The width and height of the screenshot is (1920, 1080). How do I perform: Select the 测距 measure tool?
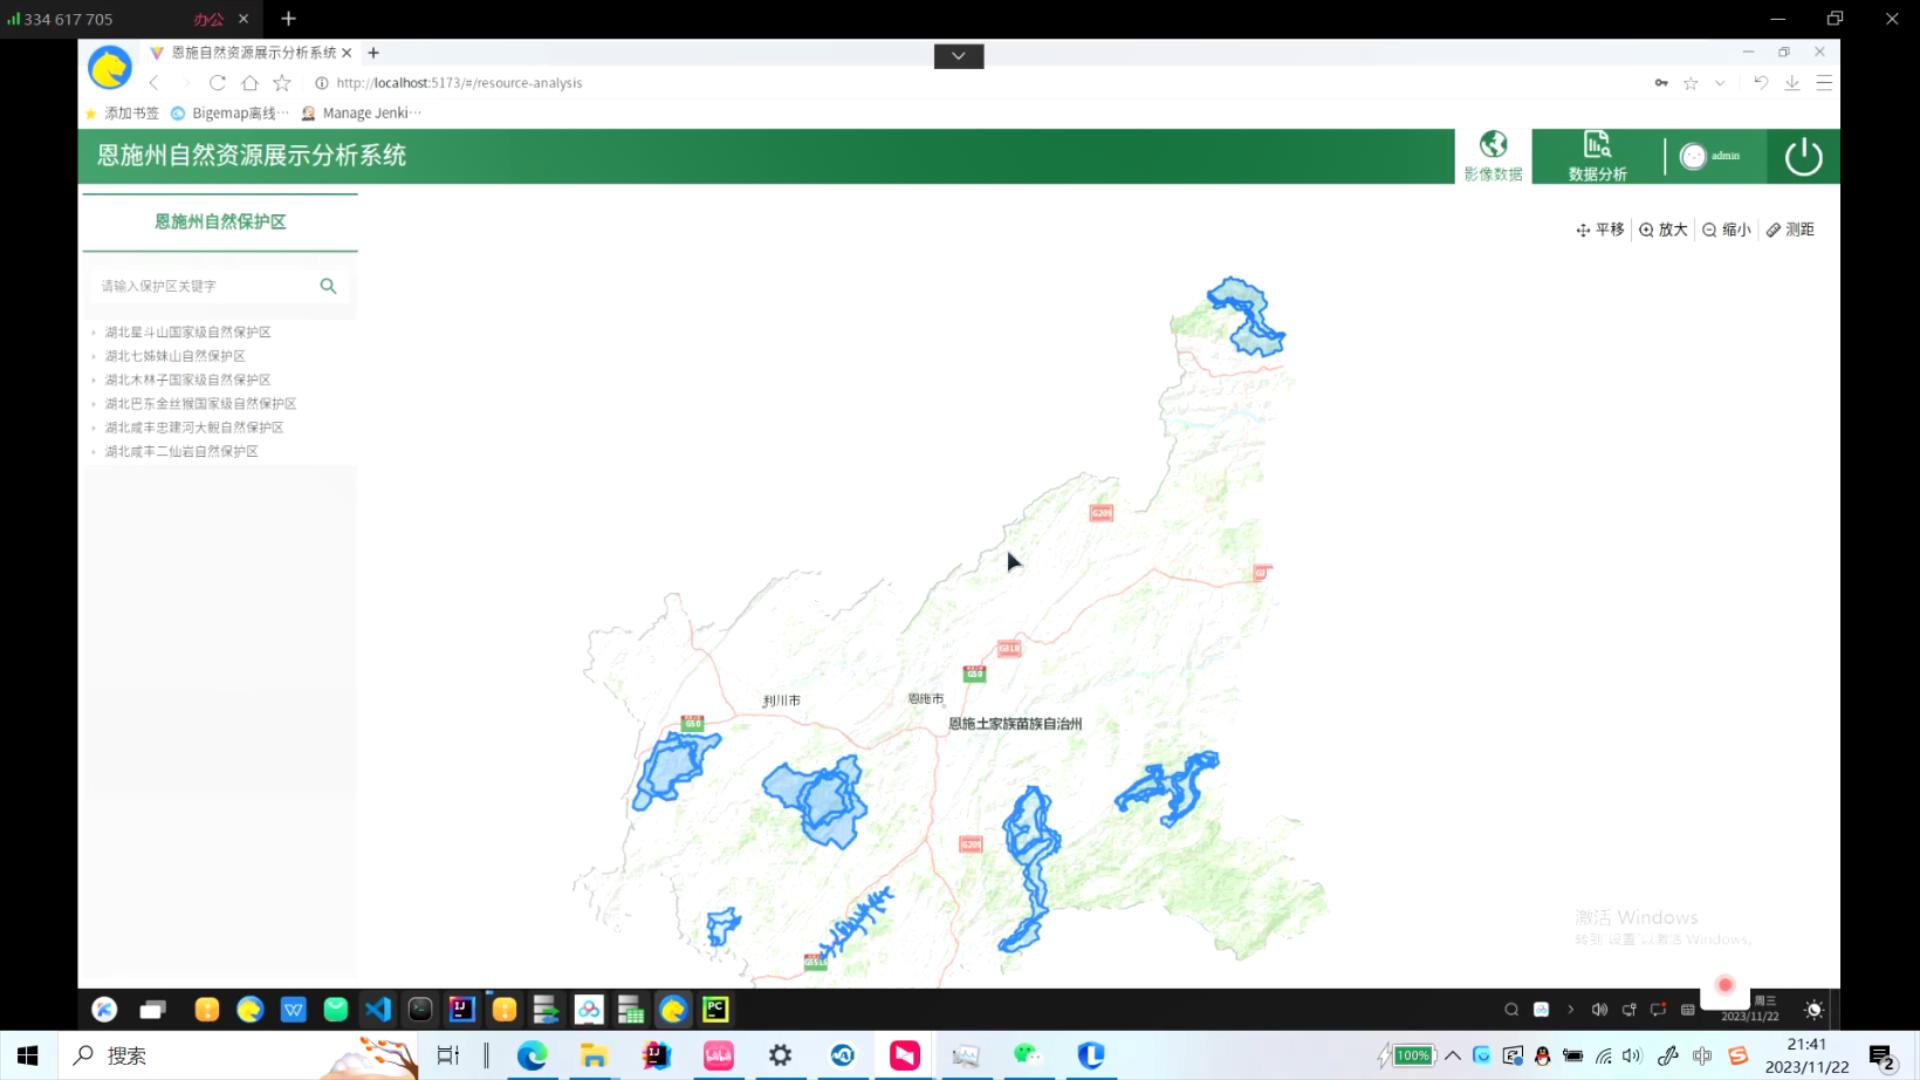1790,230
